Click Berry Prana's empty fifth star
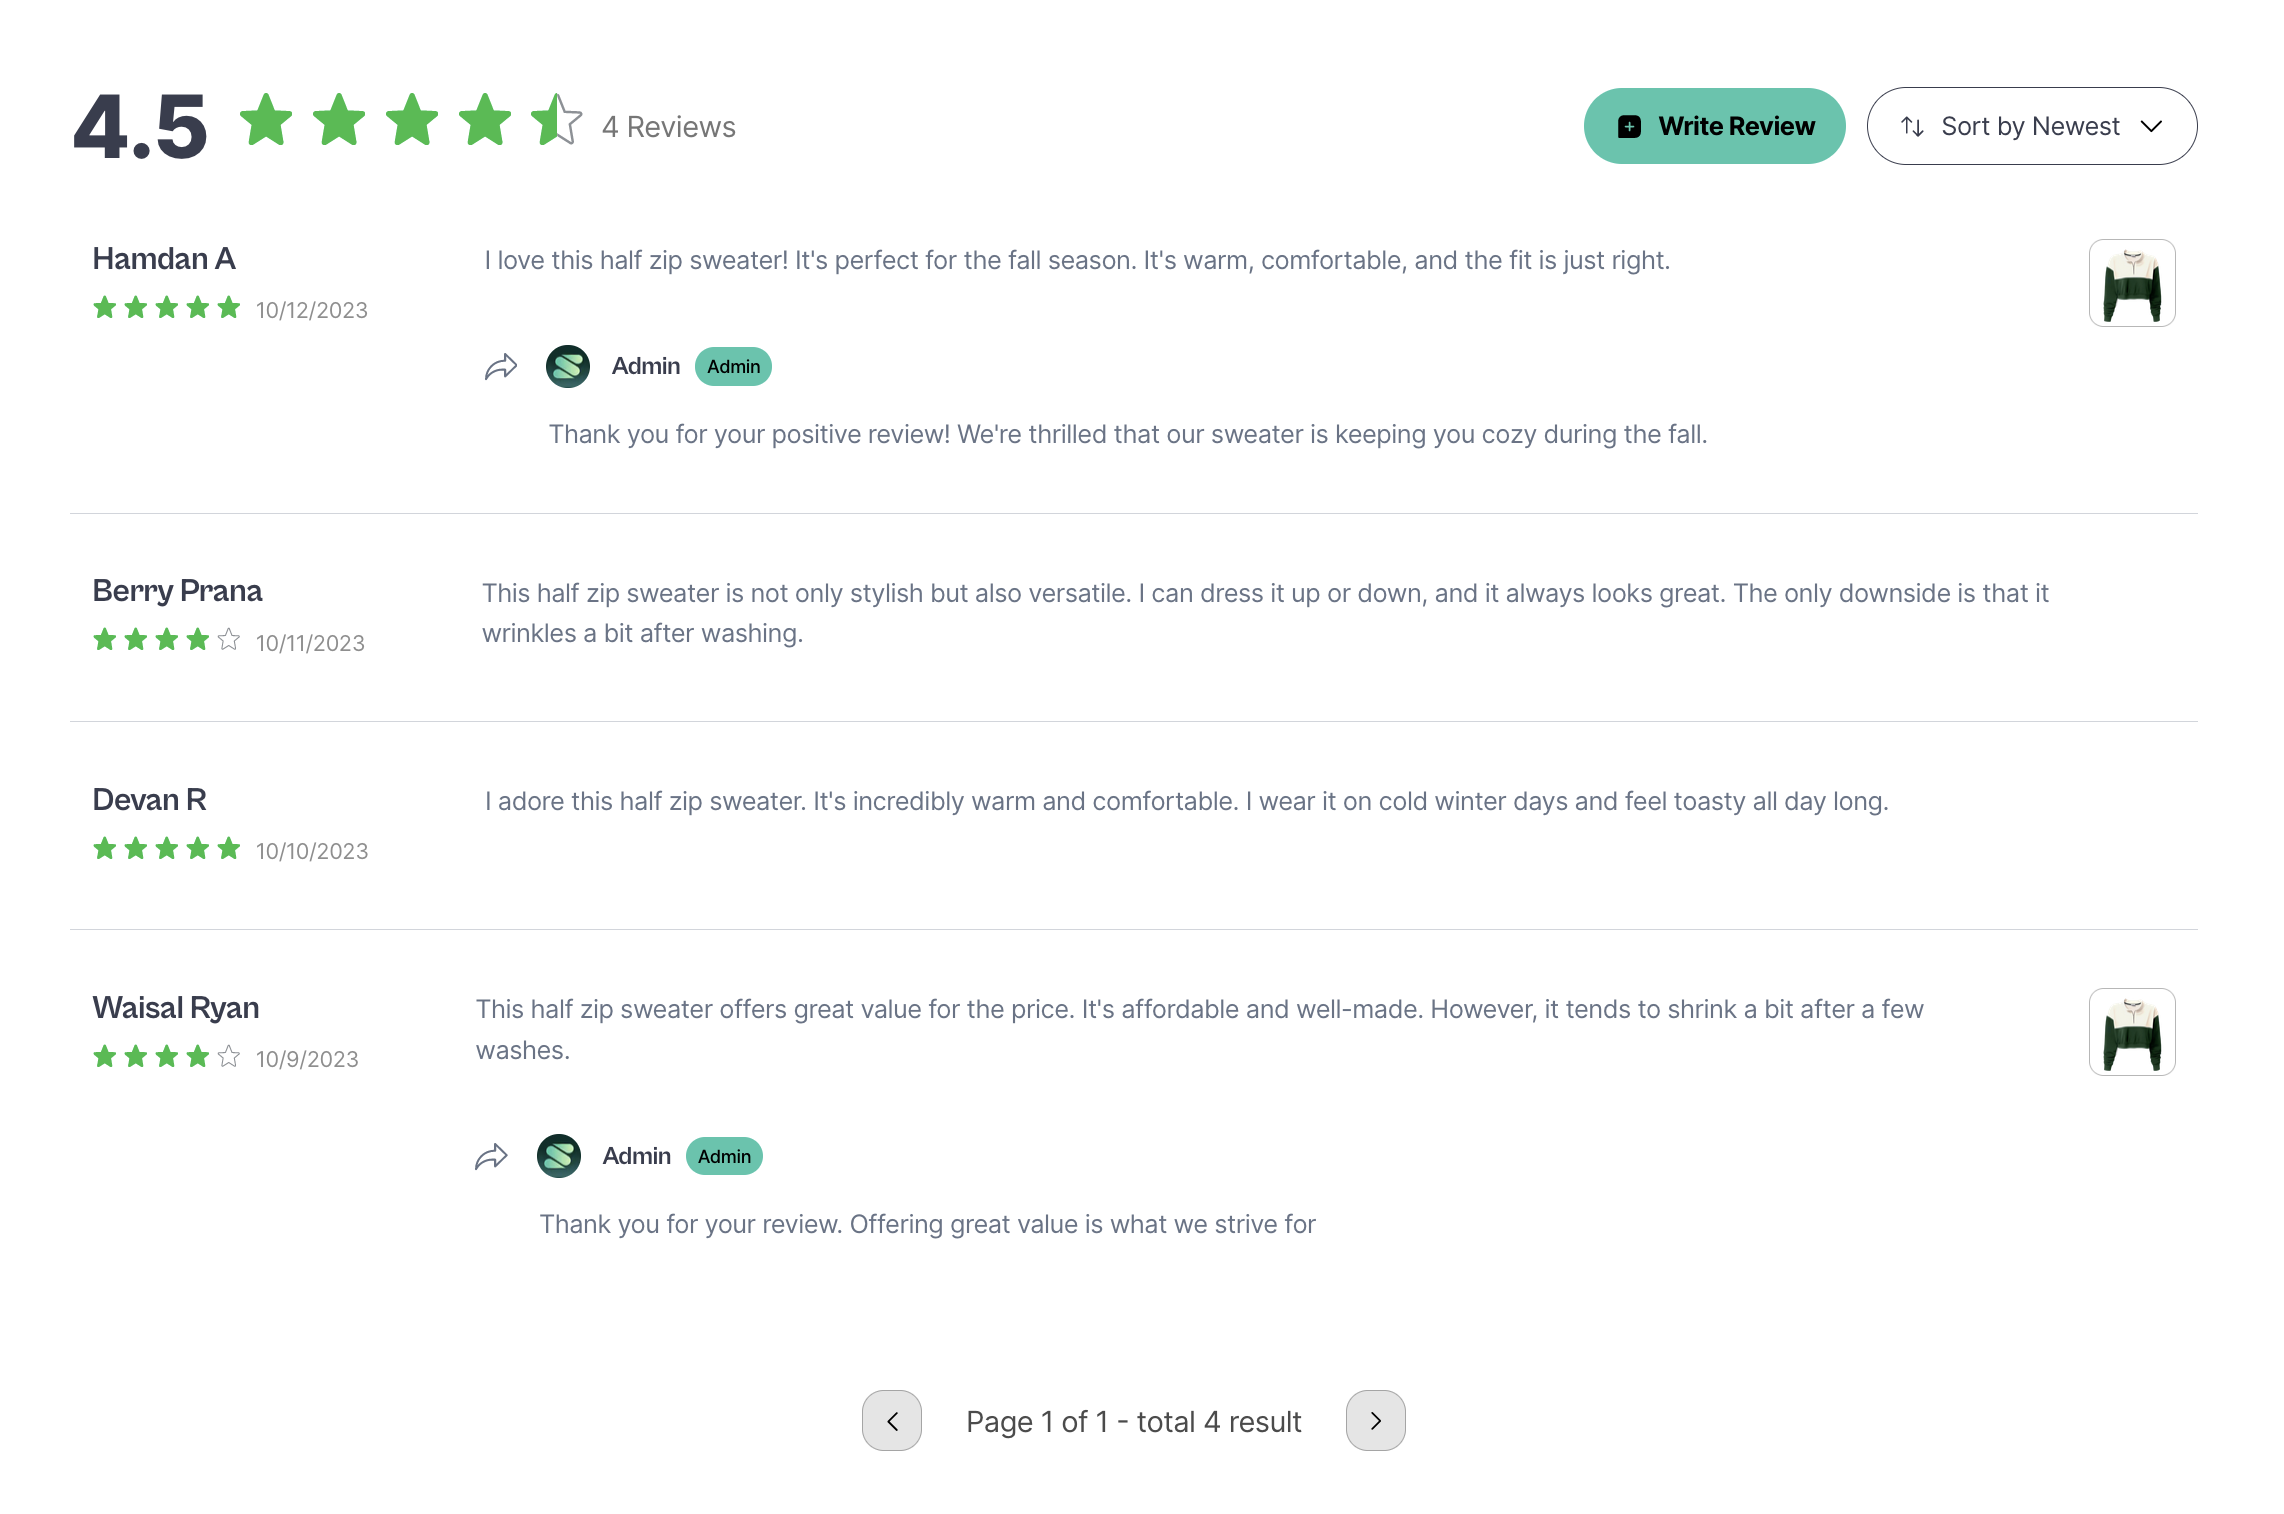Viewport: 2284px width, 1514px height. coord(229,640)
